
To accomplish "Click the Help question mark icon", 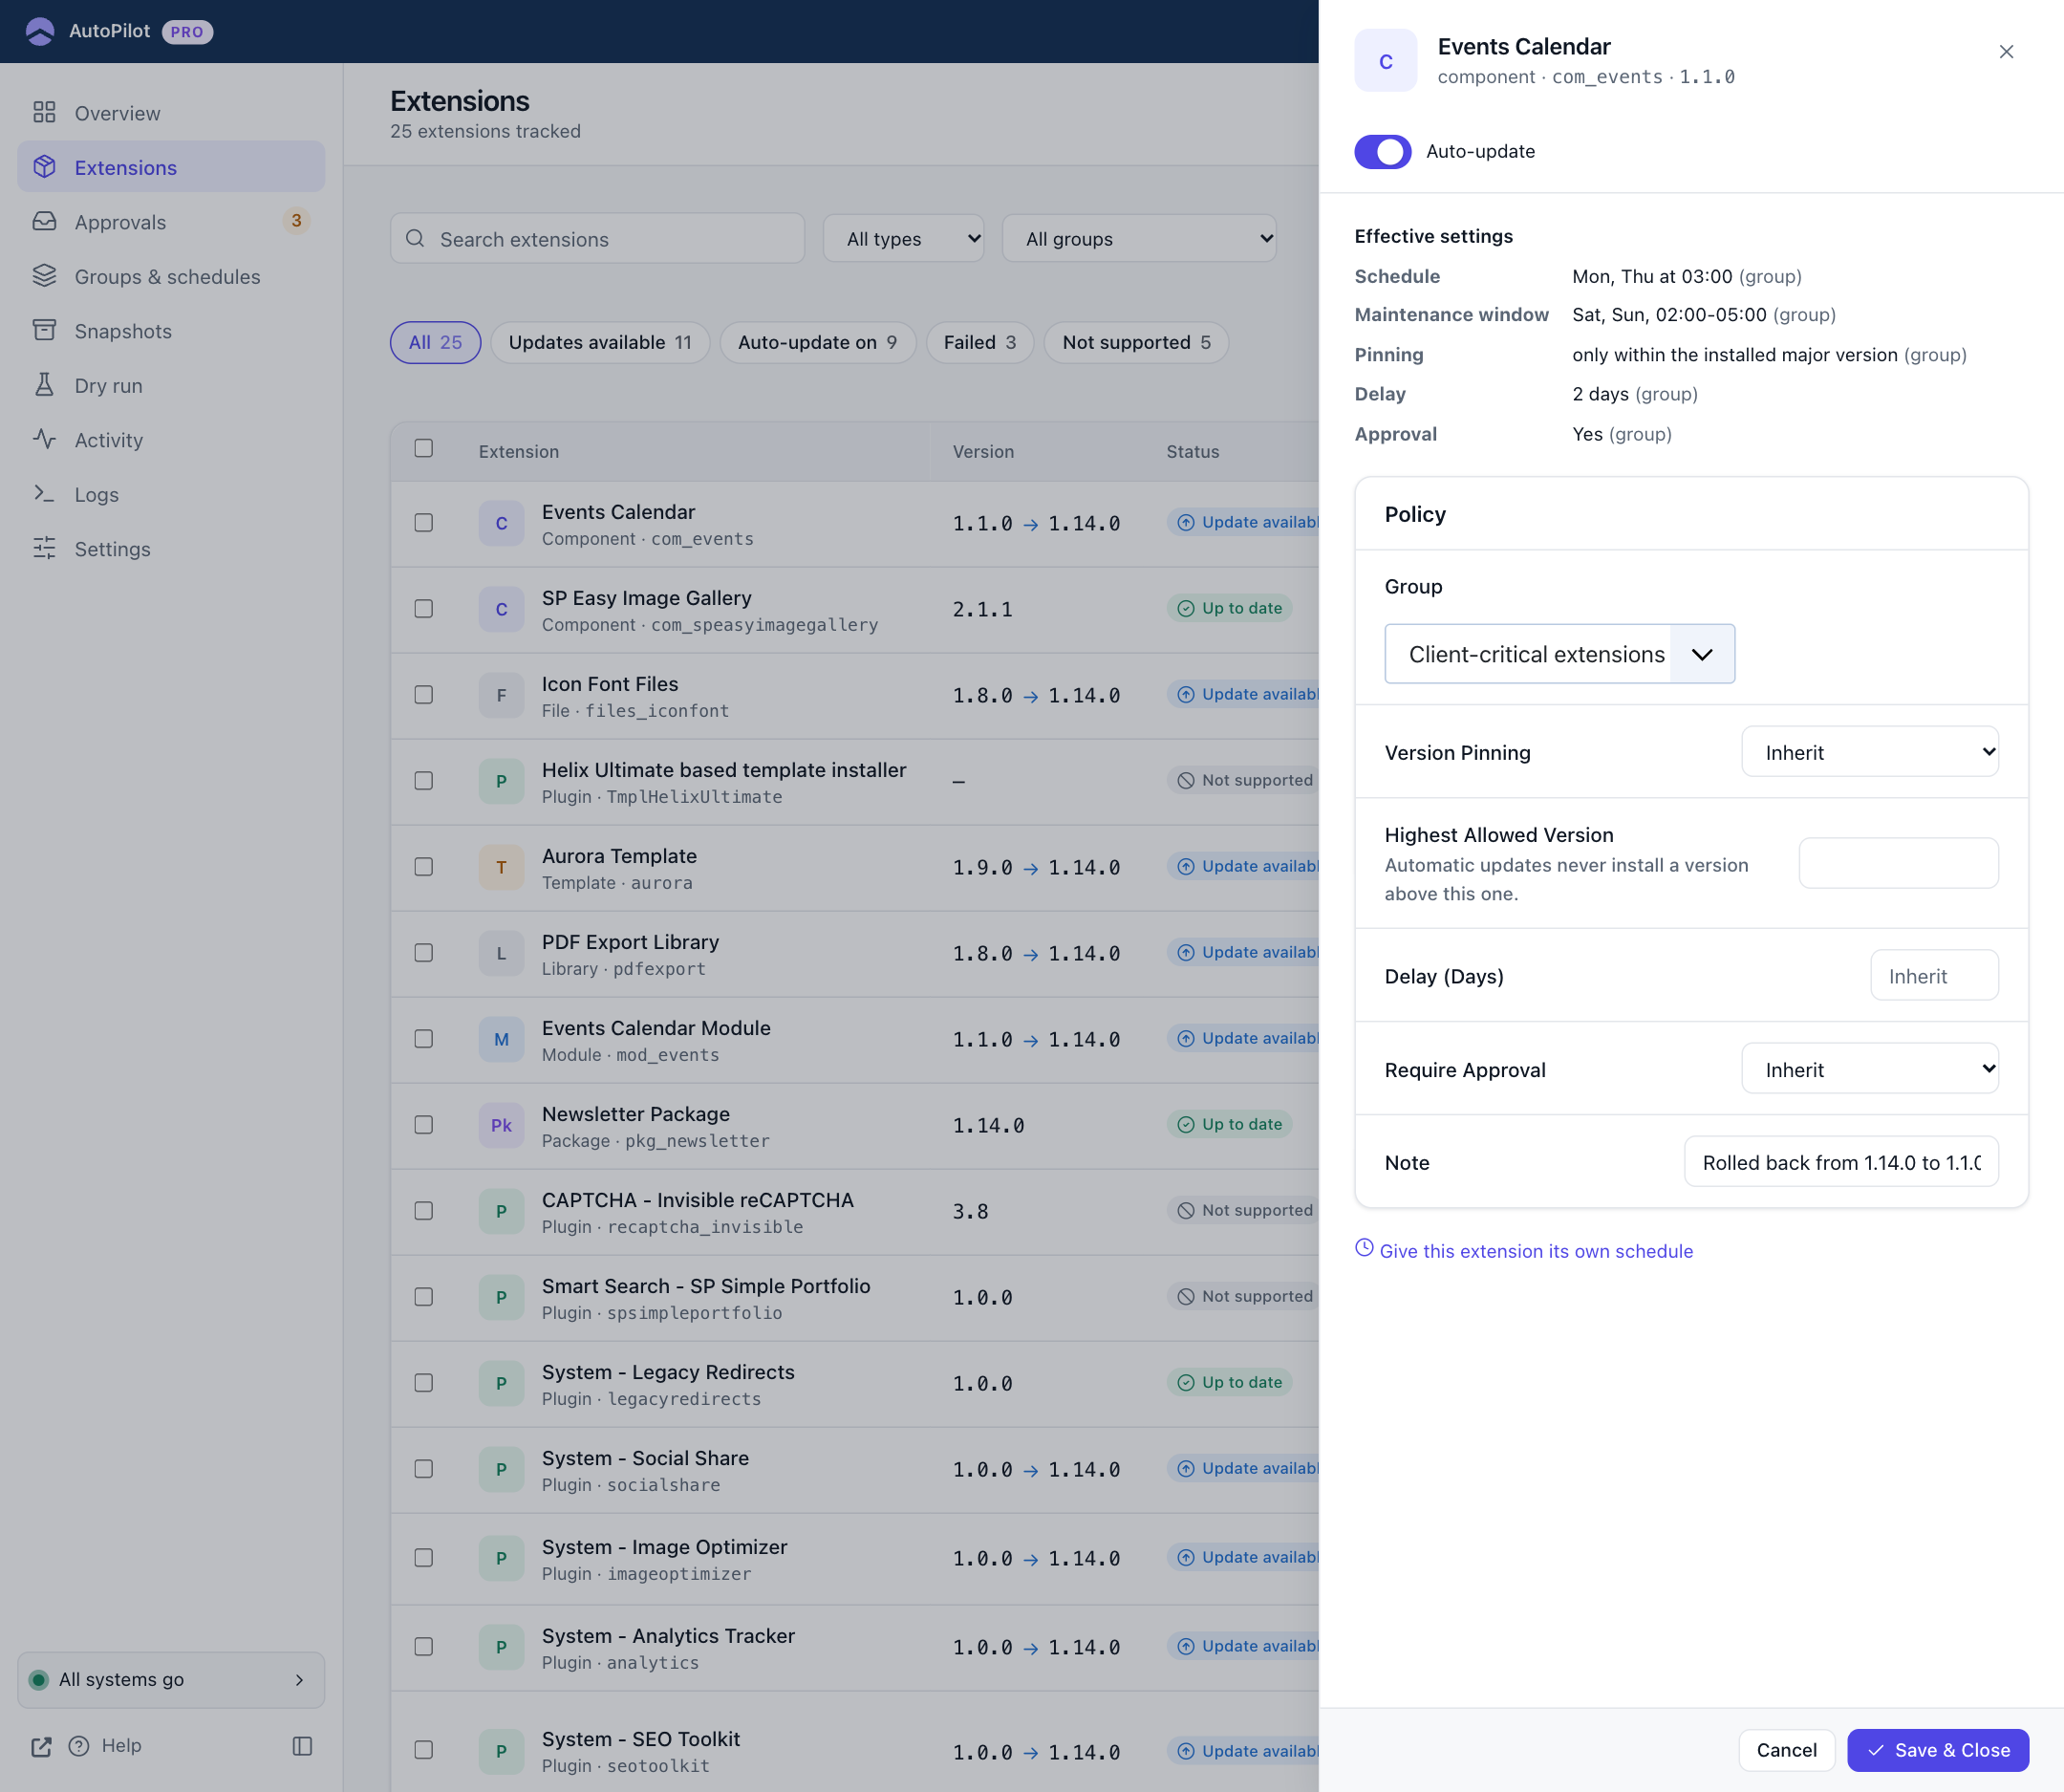I will tap(79, 1746).
